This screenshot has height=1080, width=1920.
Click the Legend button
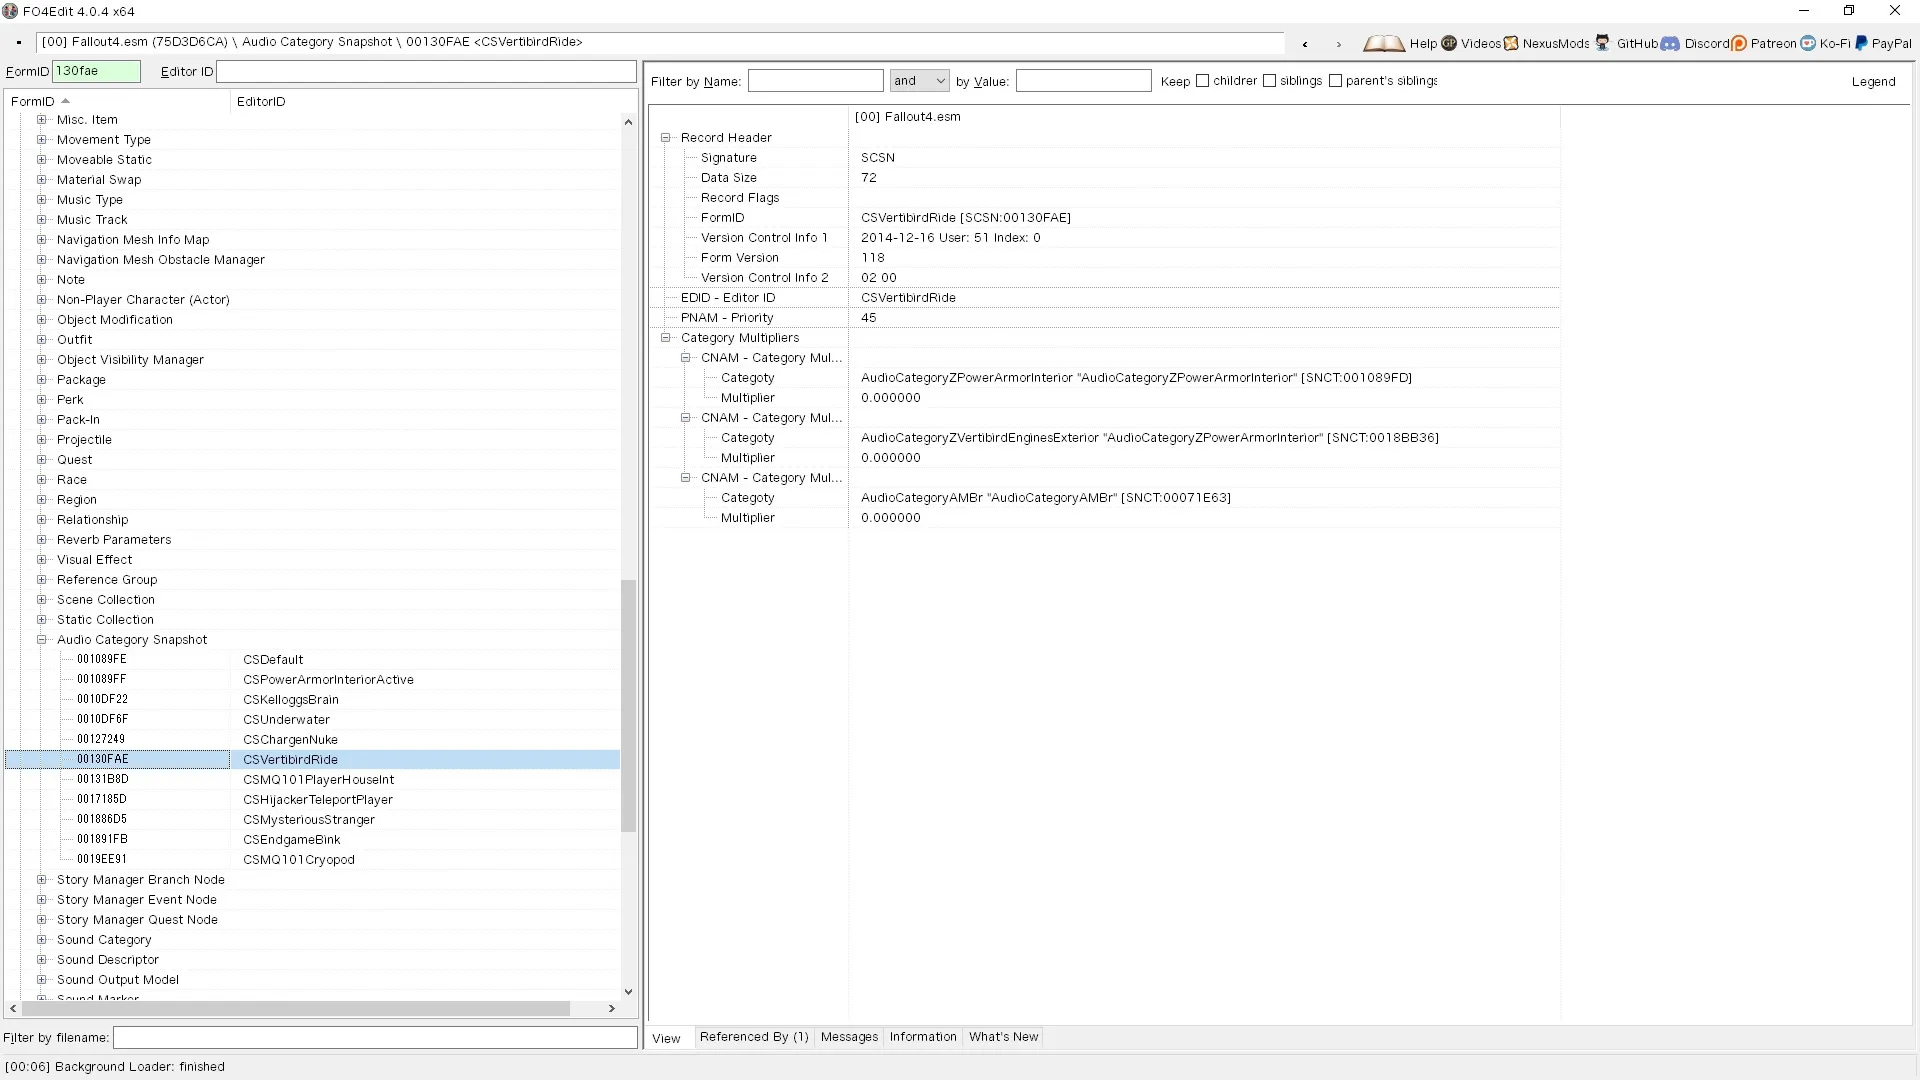(1873, 82)
